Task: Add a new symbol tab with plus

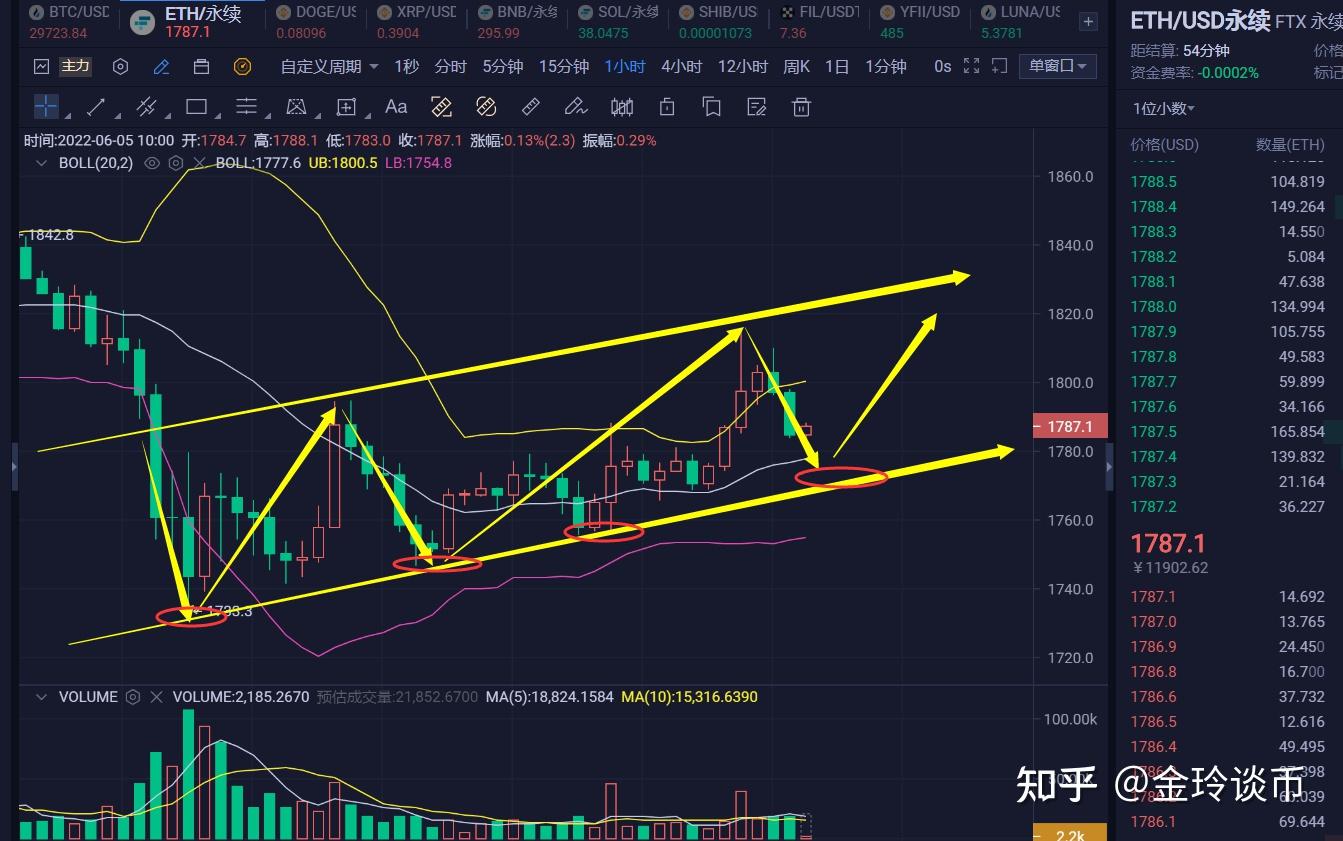Action: pos(1088,21)
